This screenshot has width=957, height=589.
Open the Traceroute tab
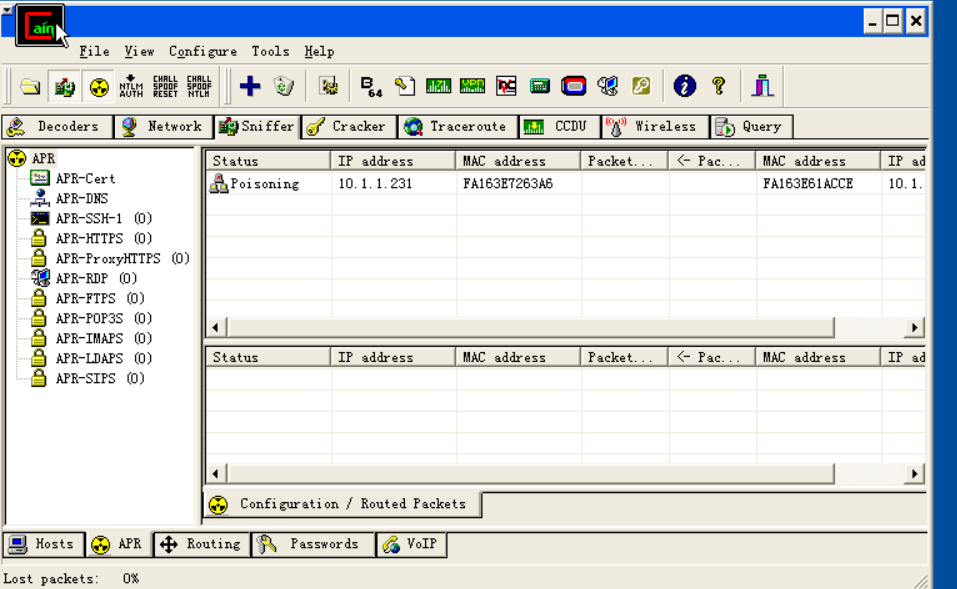pyautogui.click(x=458, y=127)
